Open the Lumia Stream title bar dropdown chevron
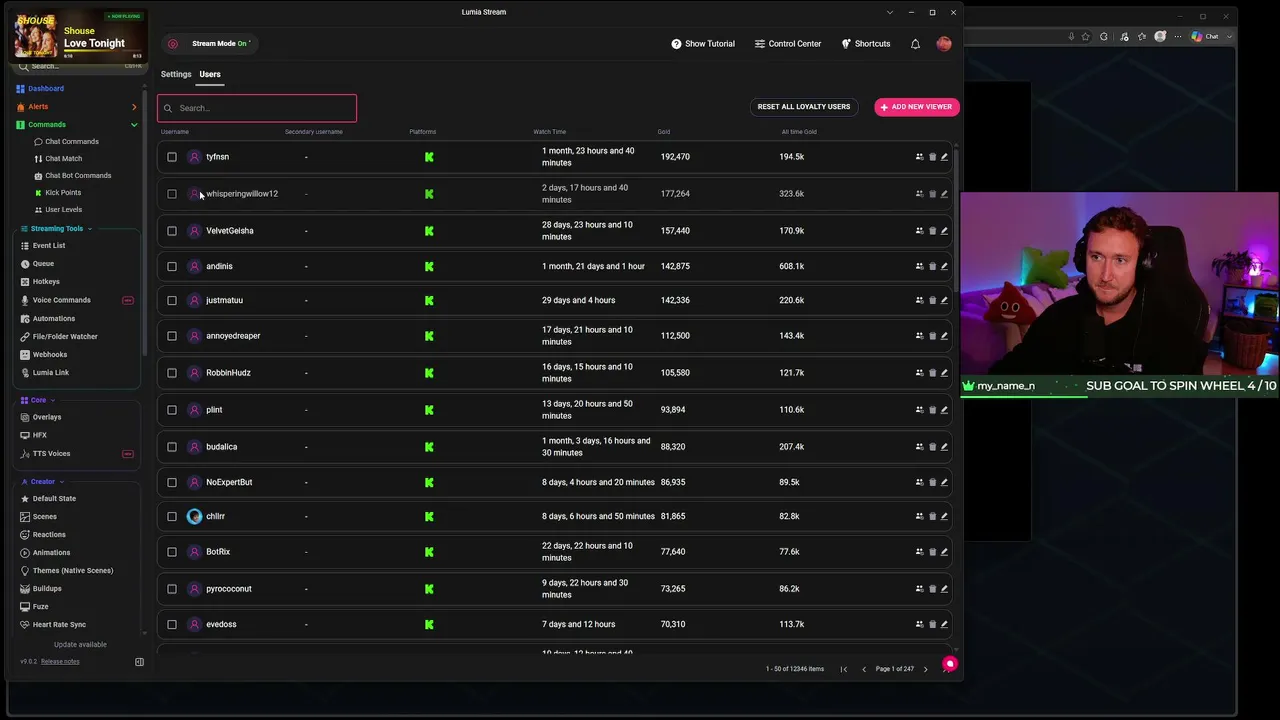The width and height of the screenshot is (1280, 720). 889,12
